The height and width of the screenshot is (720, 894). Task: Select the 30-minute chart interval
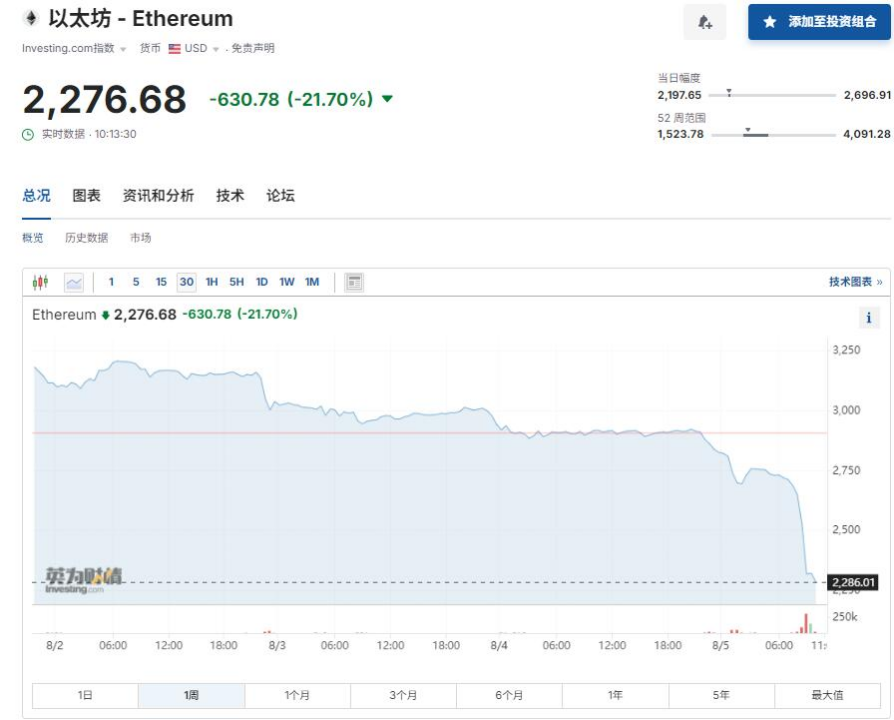pyautogui.click(x=186, y=282)
